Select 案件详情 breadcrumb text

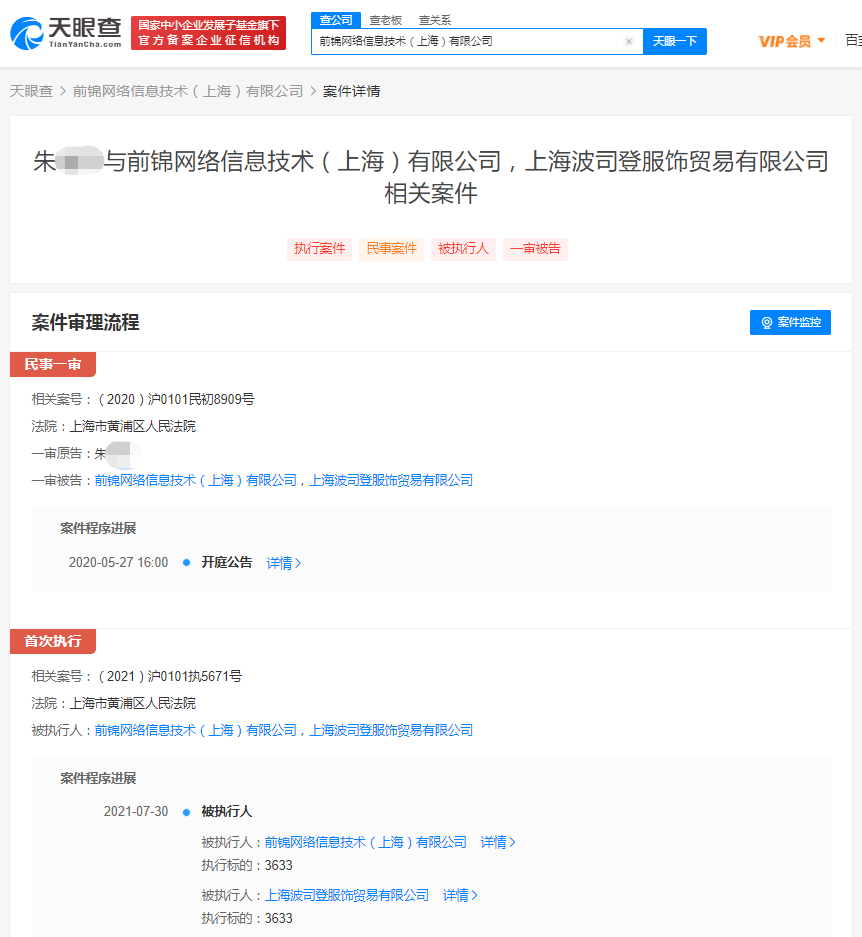coord(351,91)
